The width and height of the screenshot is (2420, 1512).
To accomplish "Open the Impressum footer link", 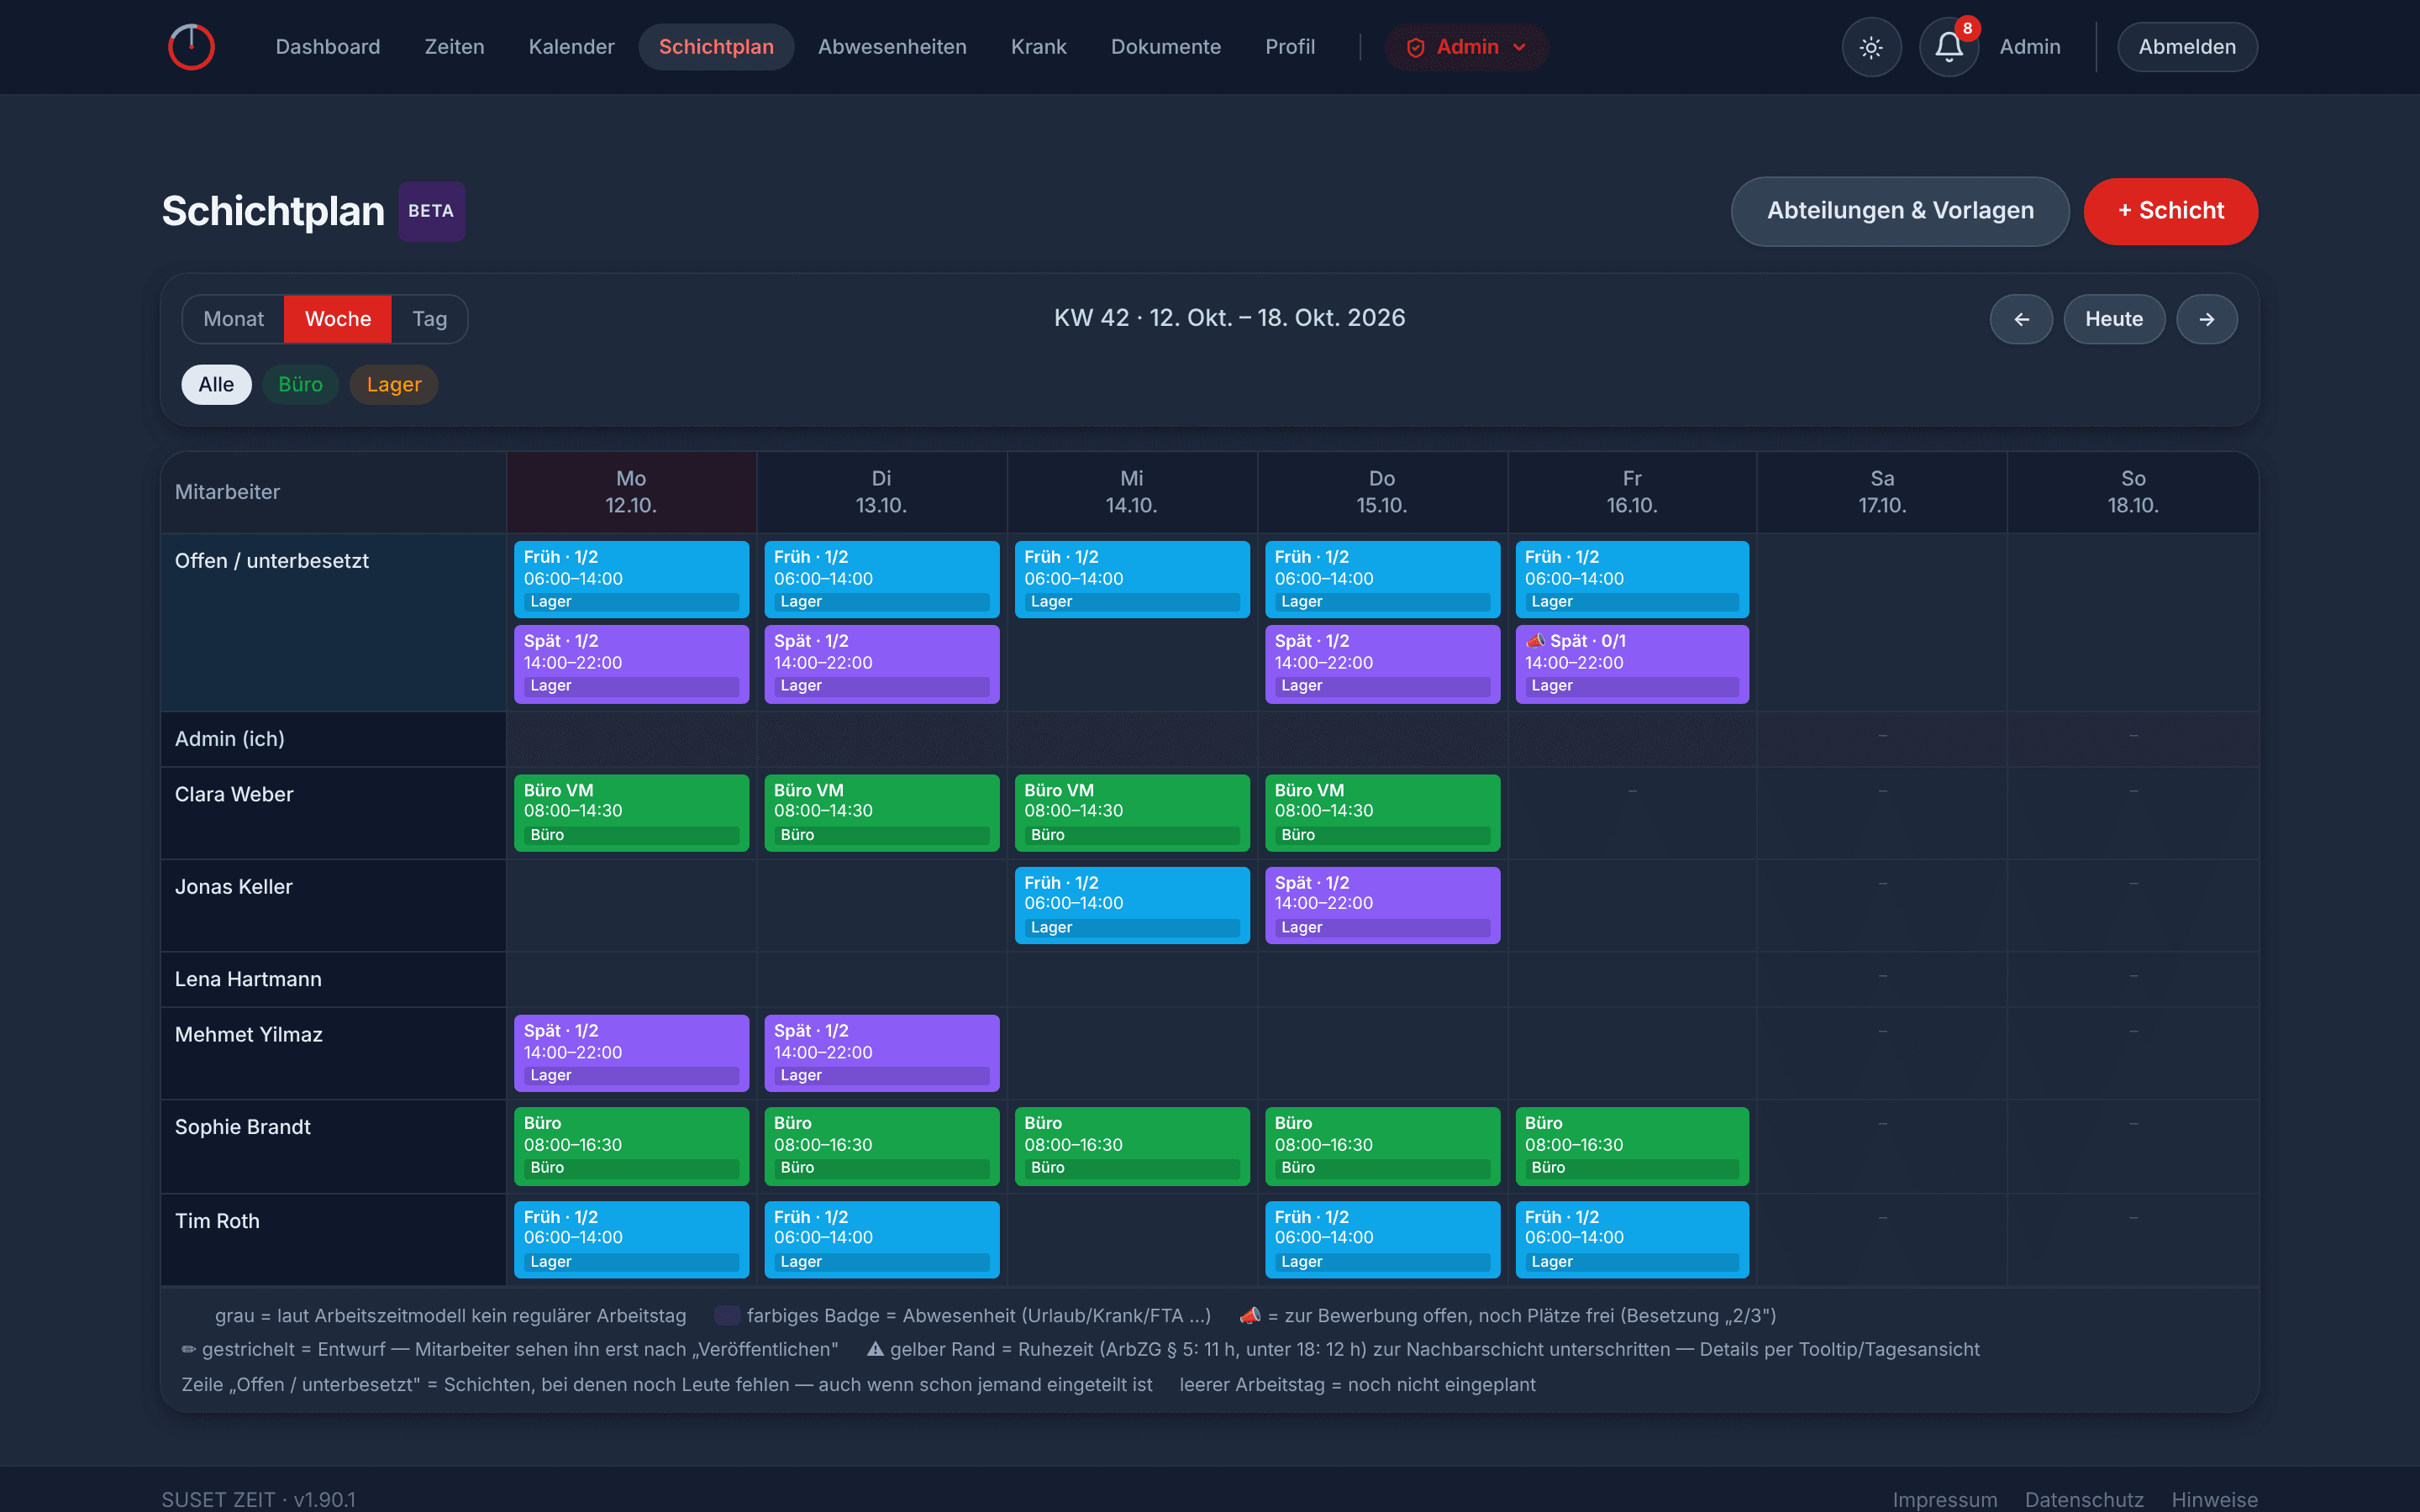I will 1945,1499.
